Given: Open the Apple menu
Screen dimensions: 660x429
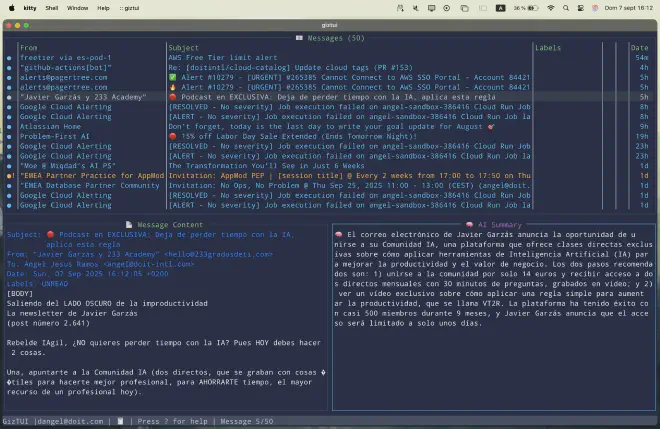Looking at the screenshot, I should [x=11, y=8].
